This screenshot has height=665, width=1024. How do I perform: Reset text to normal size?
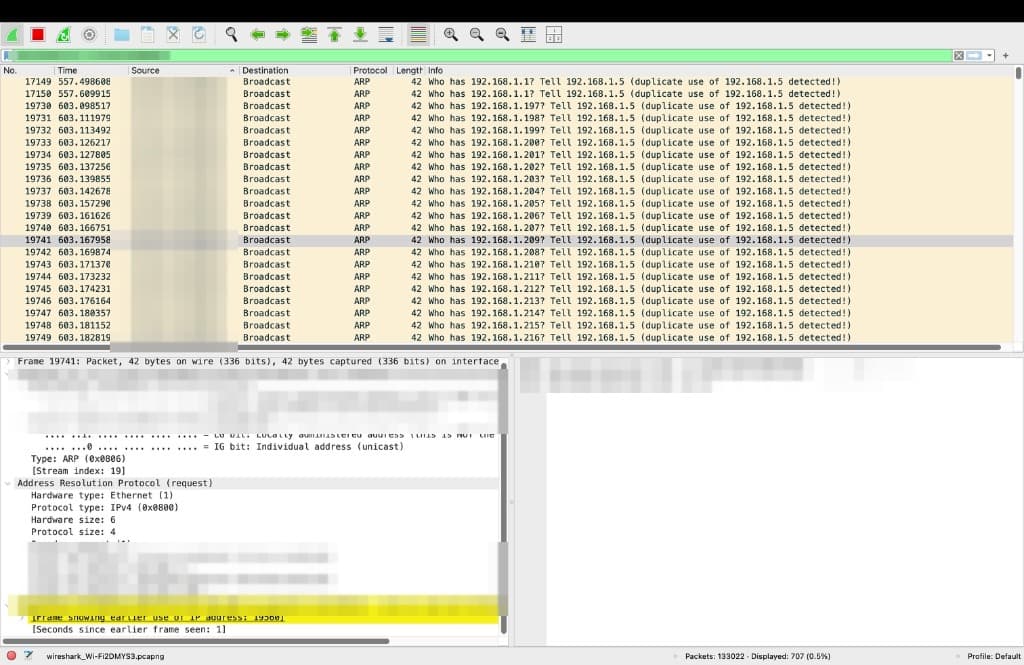pyautogui.click(x=502, y=35)
